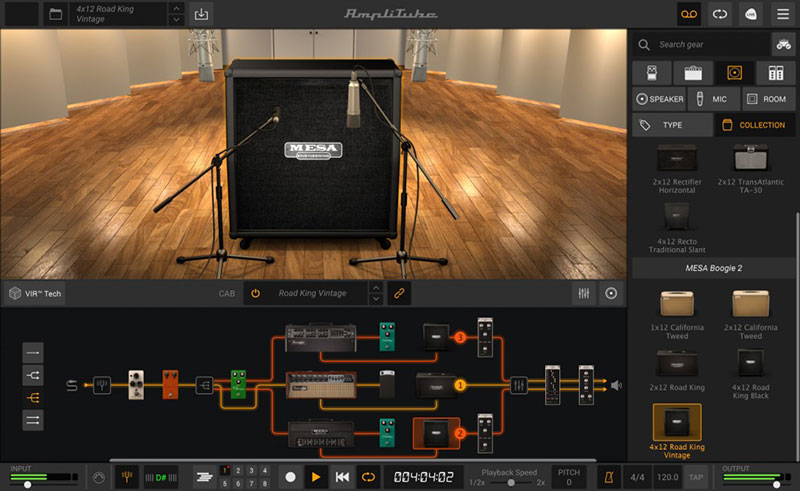Click the save preset download icon
The image size is (800, 491).
pos(202,14)
